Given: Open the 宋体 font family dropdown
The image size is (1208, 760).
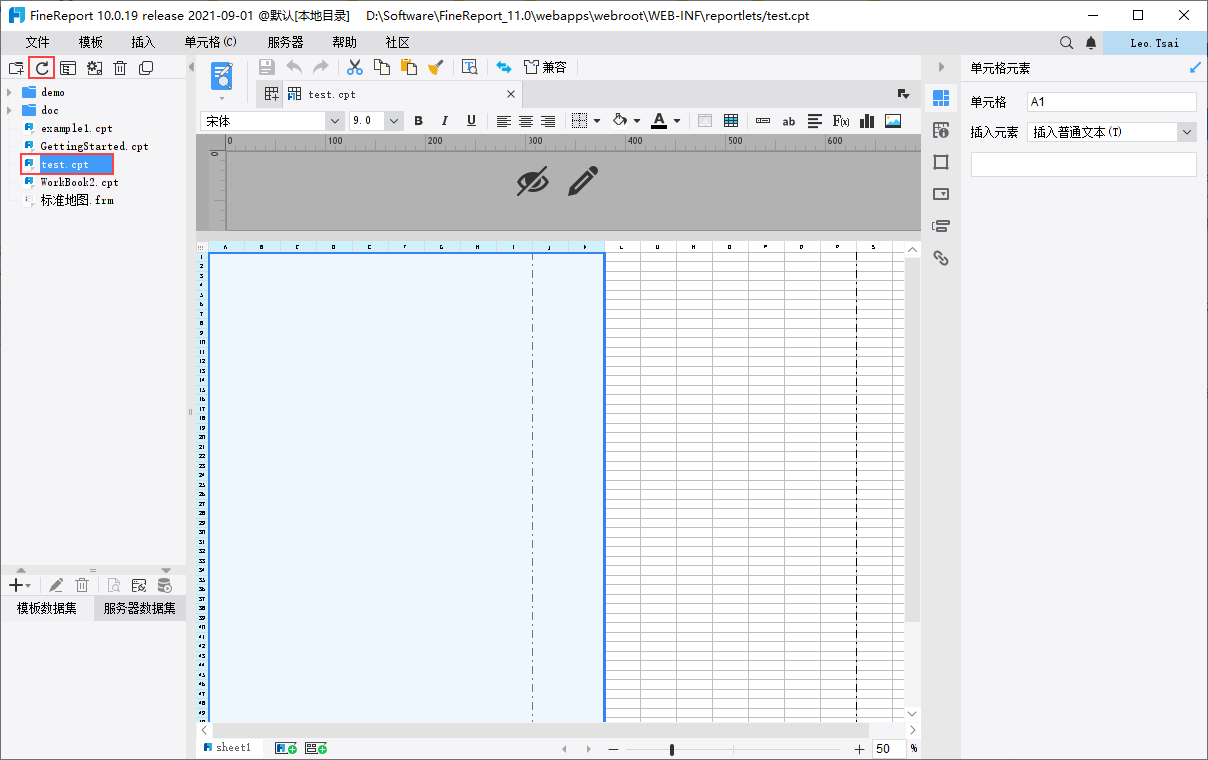Looking at the screenshot, I should coord(334,121).
